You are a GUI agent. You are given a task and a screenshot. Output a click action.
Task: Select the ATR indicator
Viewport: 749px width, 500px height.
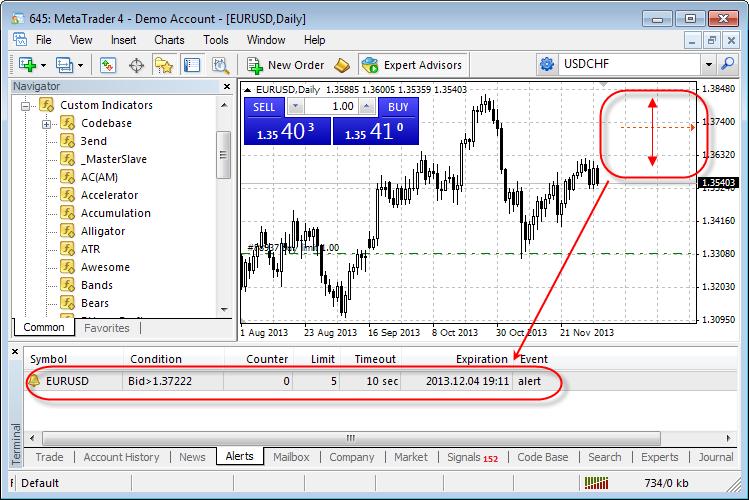pos(90,249)
